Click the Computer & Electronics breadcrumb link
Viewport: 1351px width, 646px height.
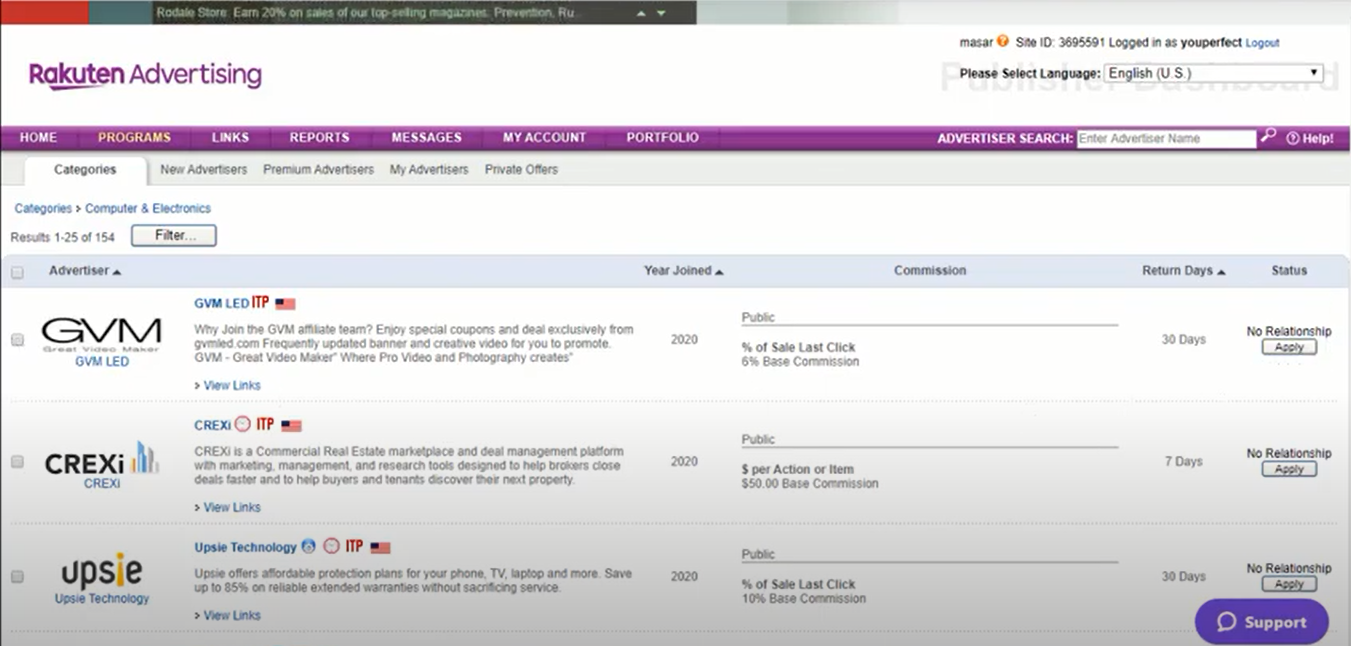coord(148,209)
